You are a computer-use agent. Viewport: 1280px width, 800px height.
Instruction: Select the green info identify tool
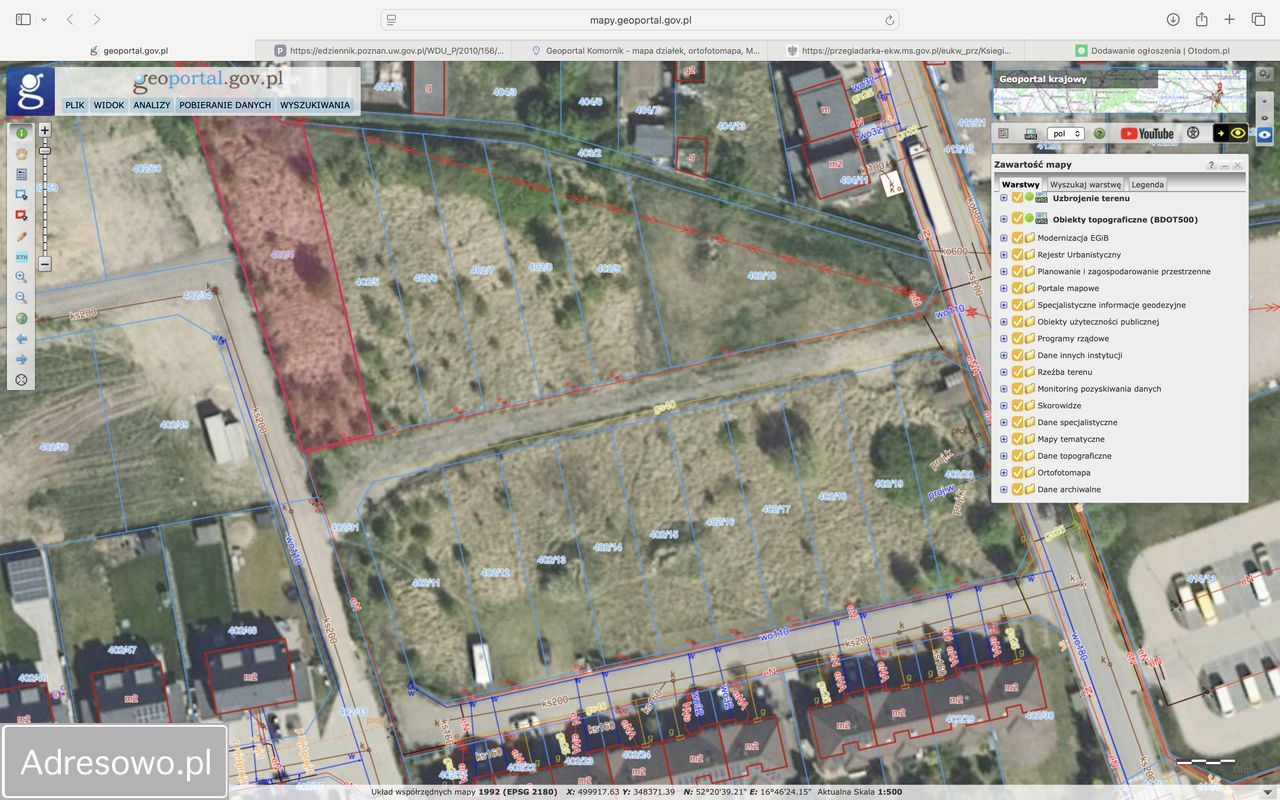[21, 133]
